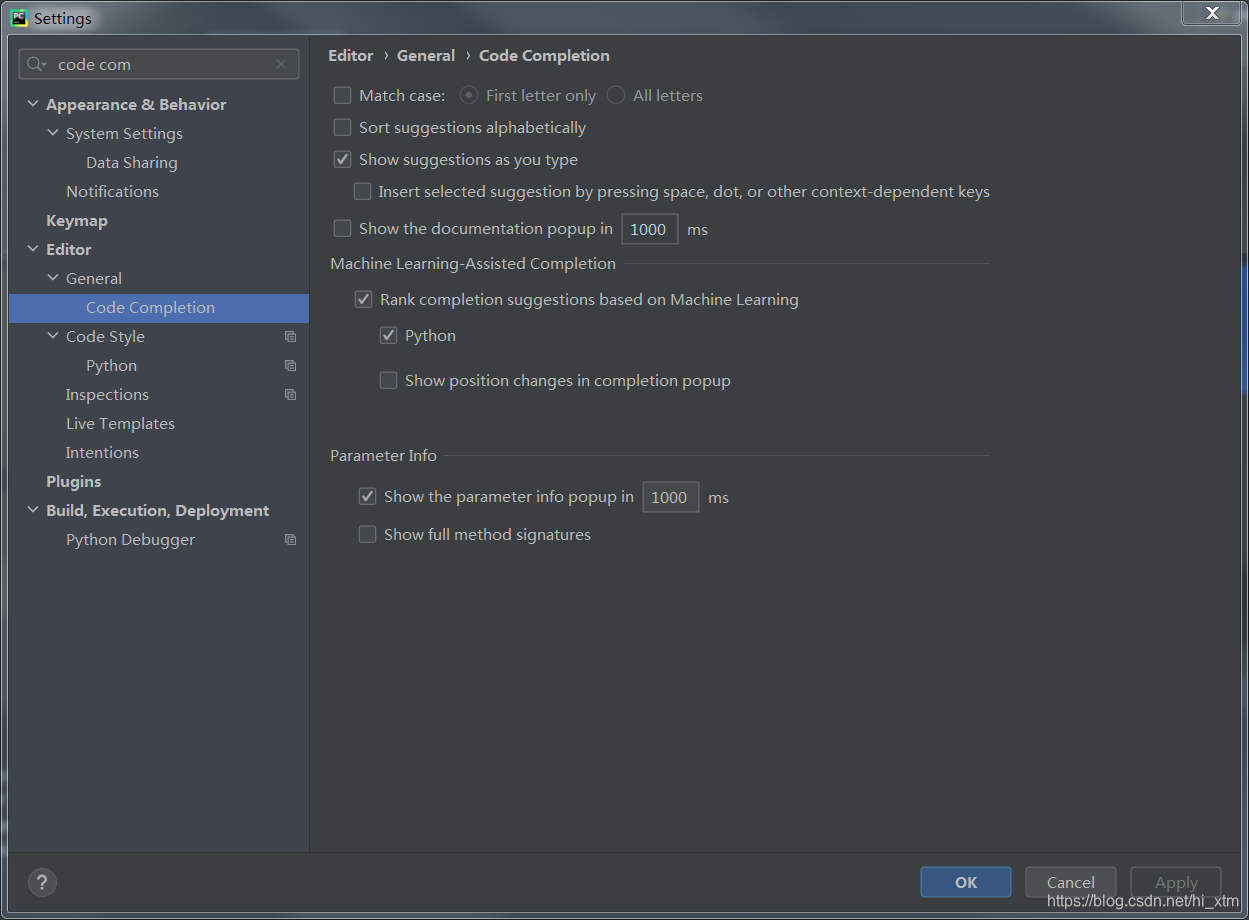This screenshot has height=920, width=1249.
Task: Toggle Sort suggestions alphabetically
Action: click(342, 127)
